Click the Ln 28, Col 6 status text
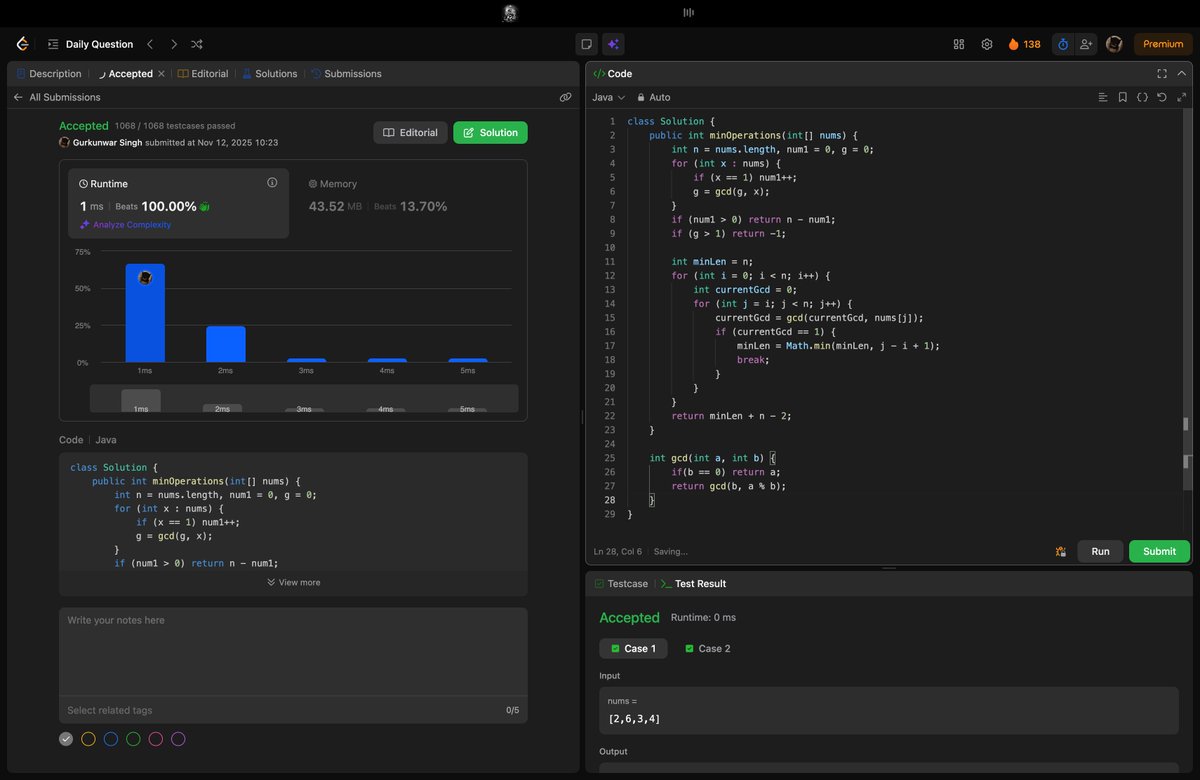 (618, 551)
